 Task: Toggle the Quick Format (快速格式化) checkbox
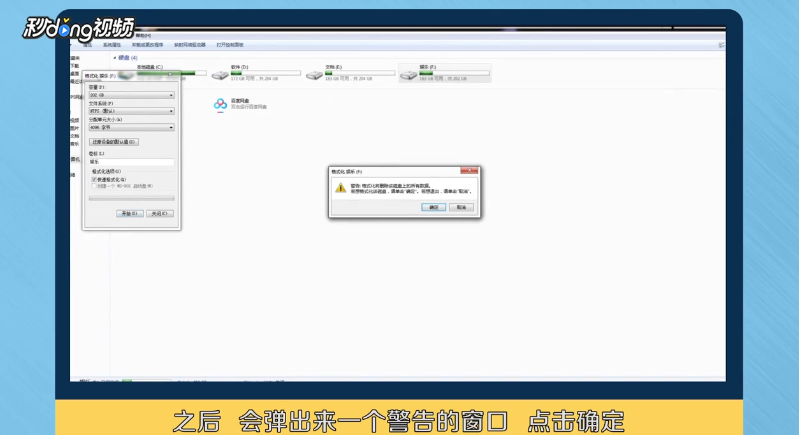point(94,180)
